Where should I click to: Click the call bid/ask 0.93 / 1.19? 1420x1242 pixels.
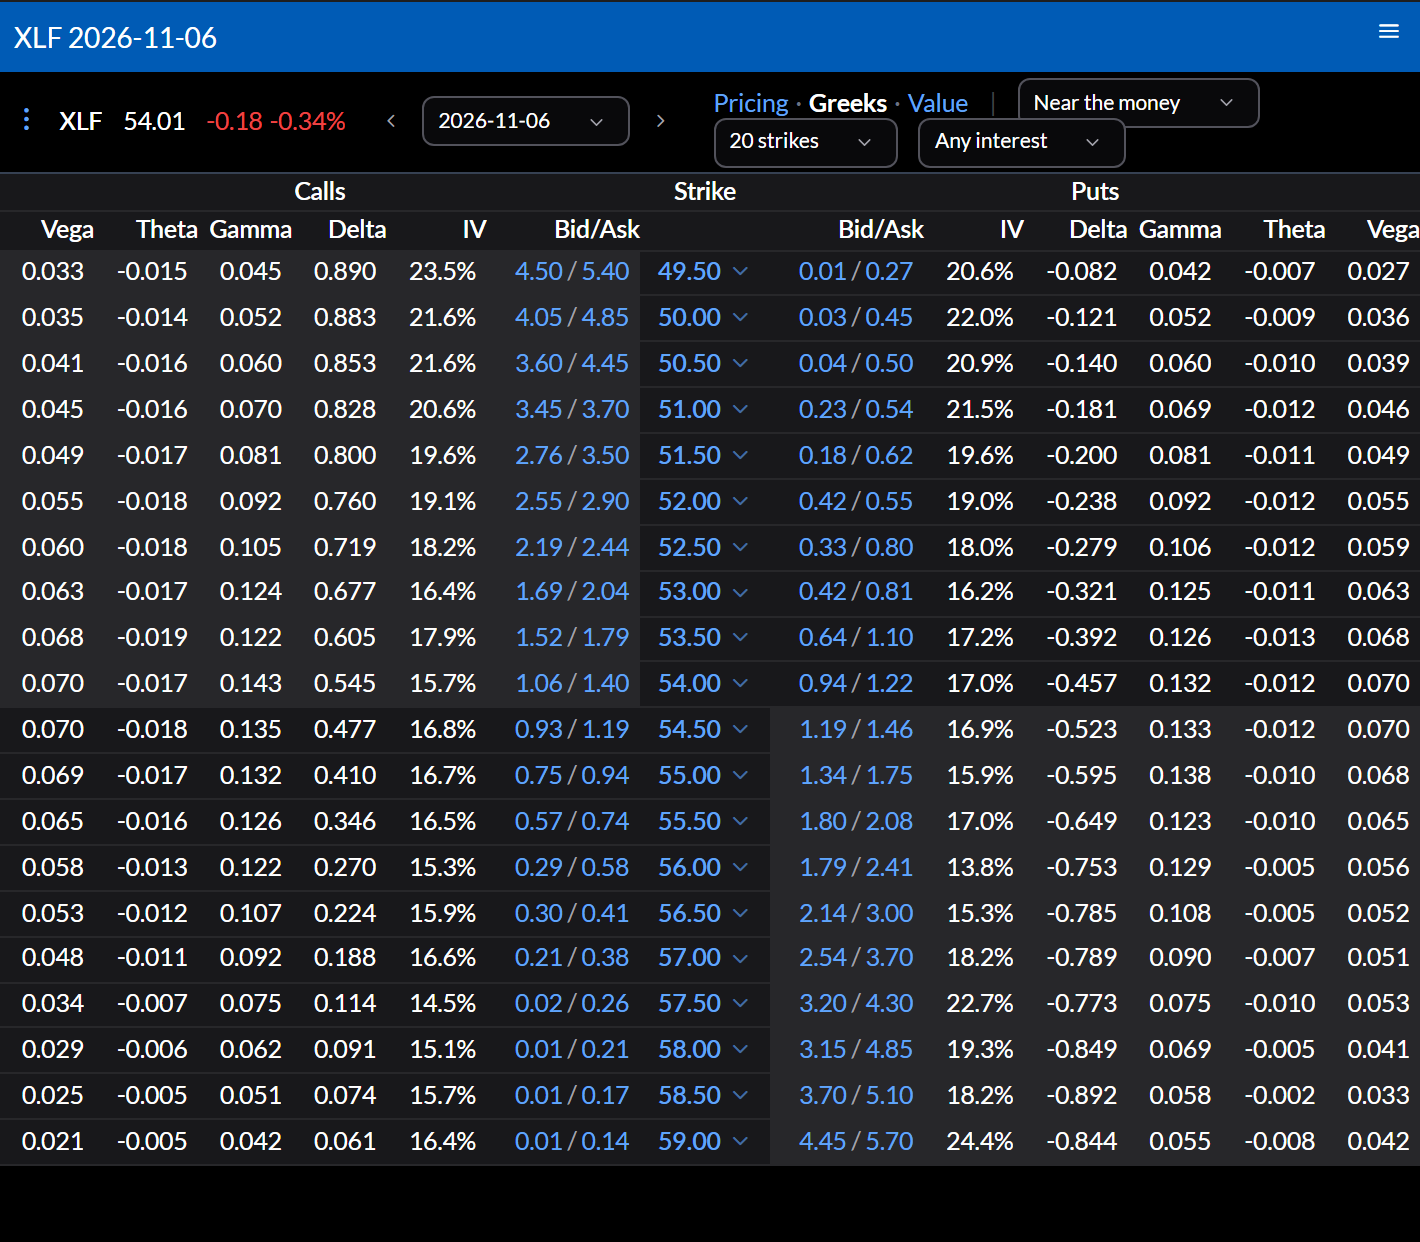click(x=572, y=729)
